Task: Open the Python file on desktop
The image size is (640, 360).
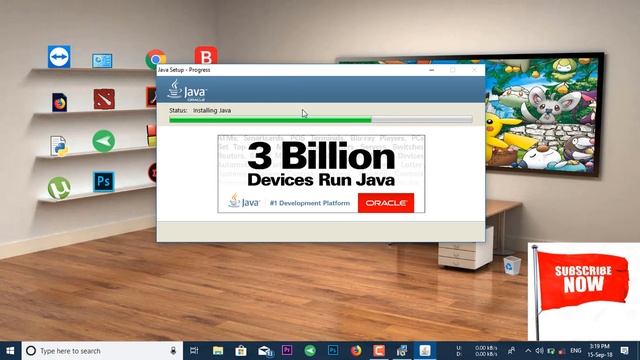Action: coord(59,146)
